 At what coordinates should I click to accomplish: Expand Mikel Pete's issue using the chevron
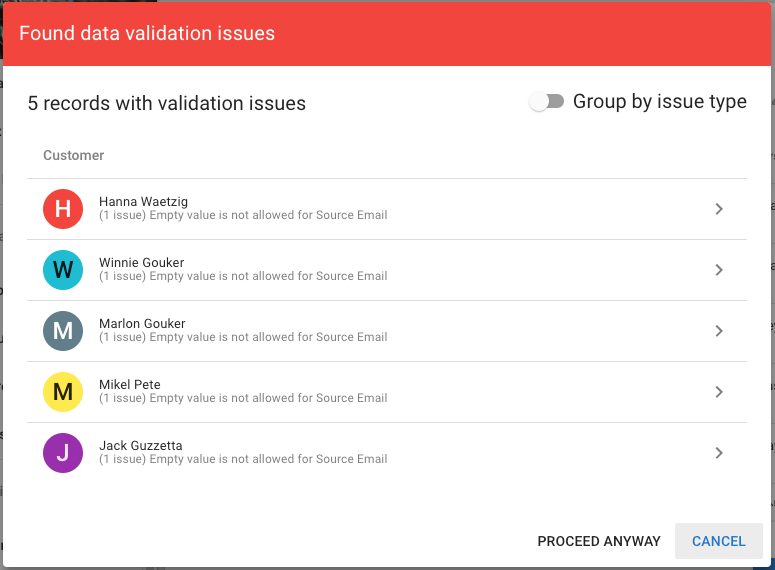[719, 392]
